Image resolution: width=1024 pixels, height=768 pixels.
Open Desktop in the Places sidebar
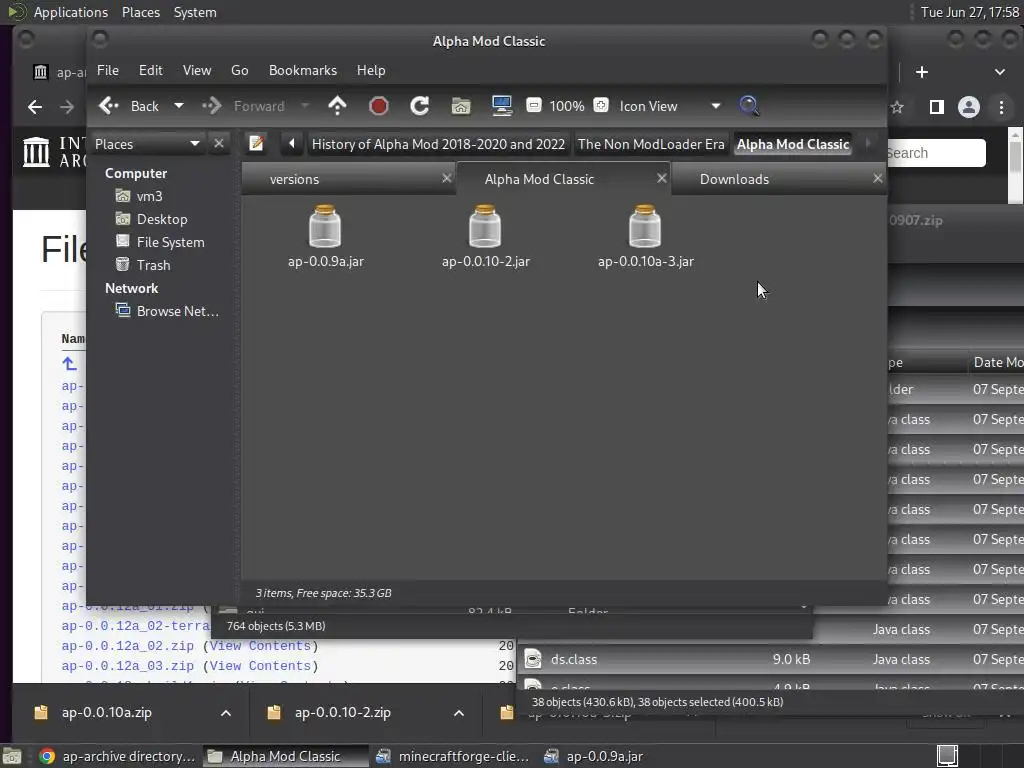(x=161, y=219)
